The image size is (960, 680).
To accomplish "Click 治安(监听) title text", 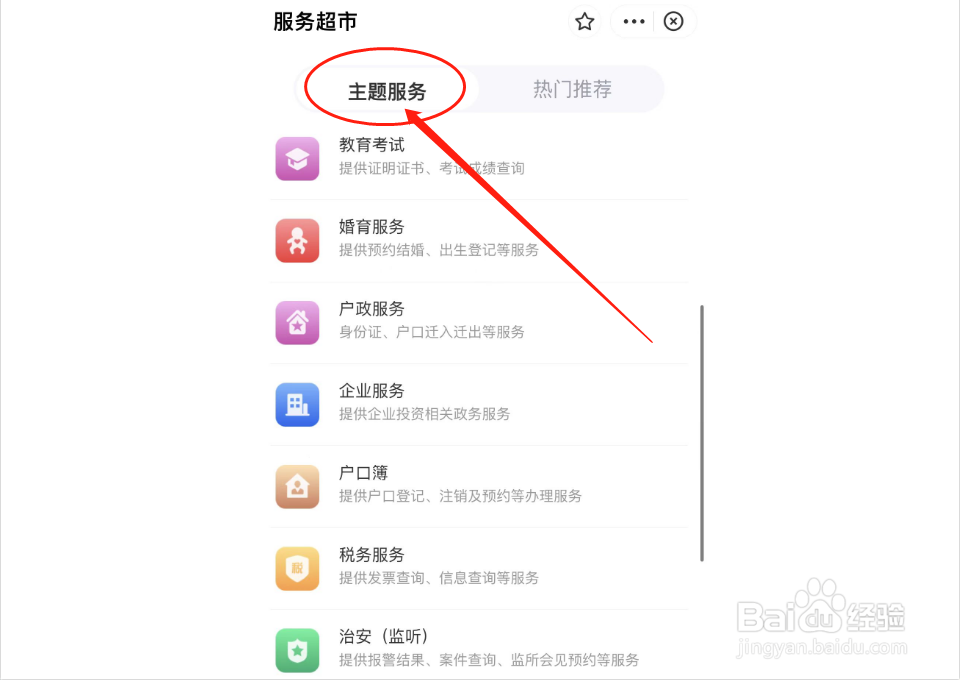I will [x=383, y=637].
